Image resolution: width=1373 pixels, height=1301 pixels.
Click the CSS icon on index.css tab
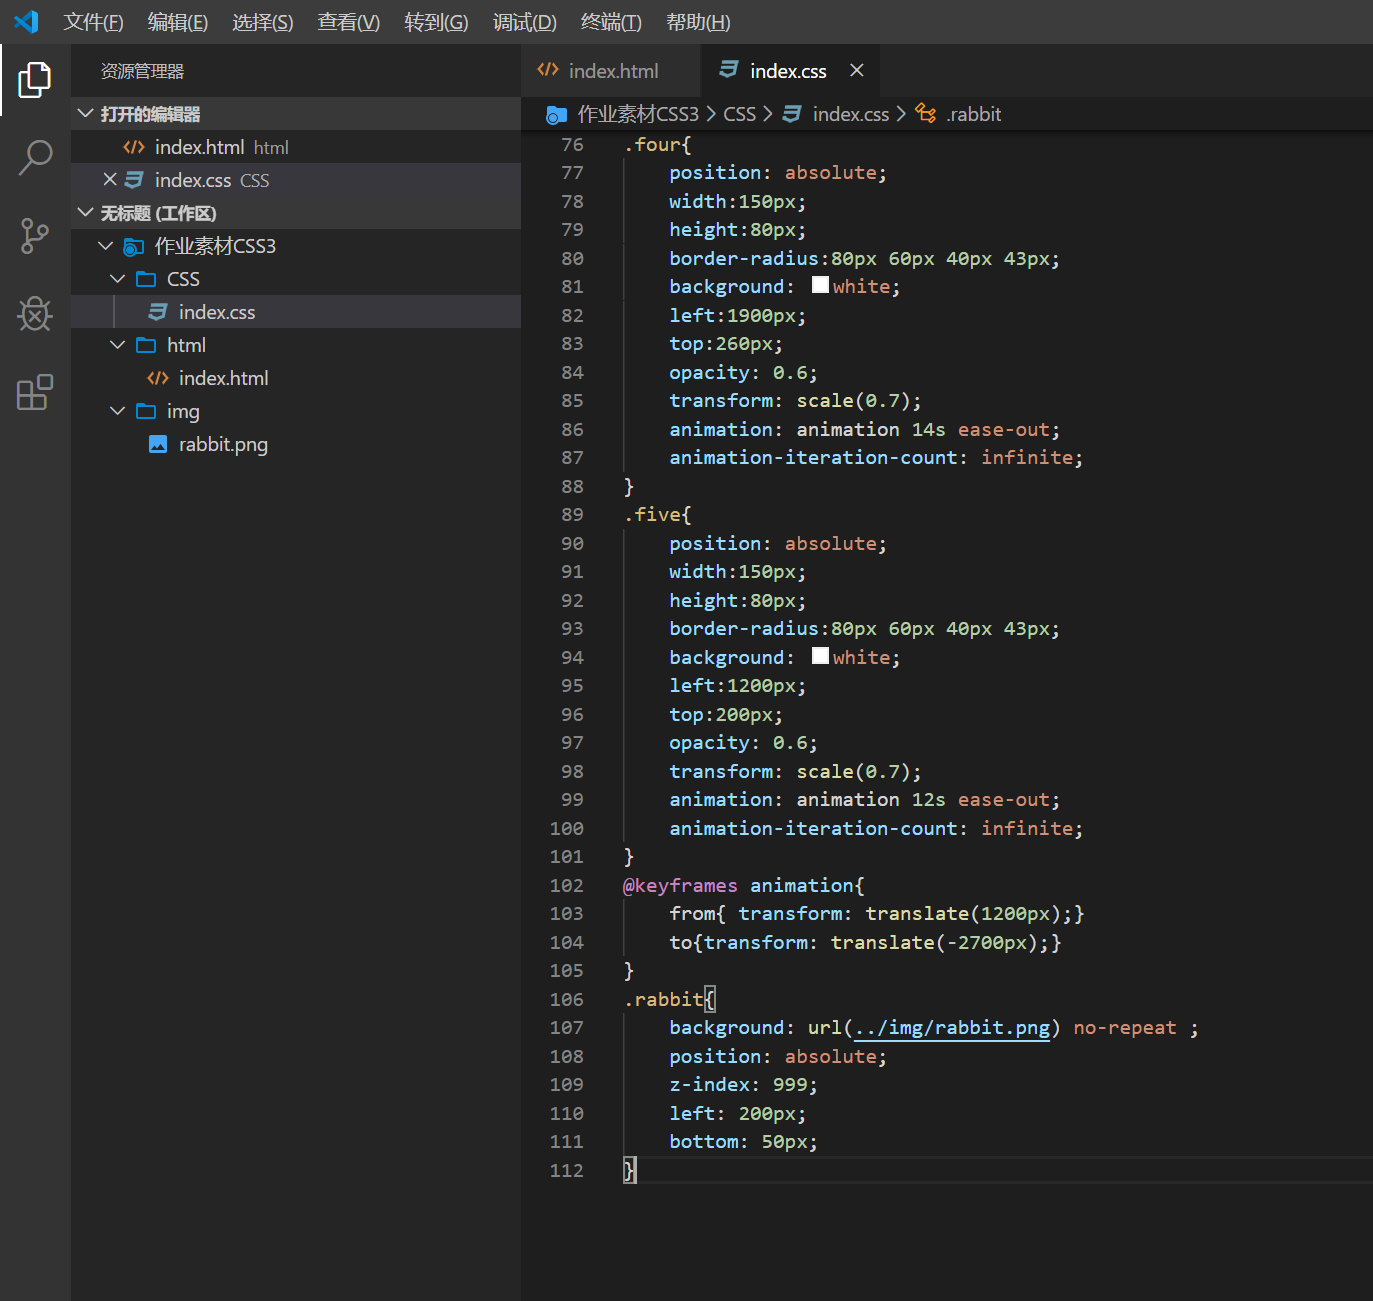point(729,70)
